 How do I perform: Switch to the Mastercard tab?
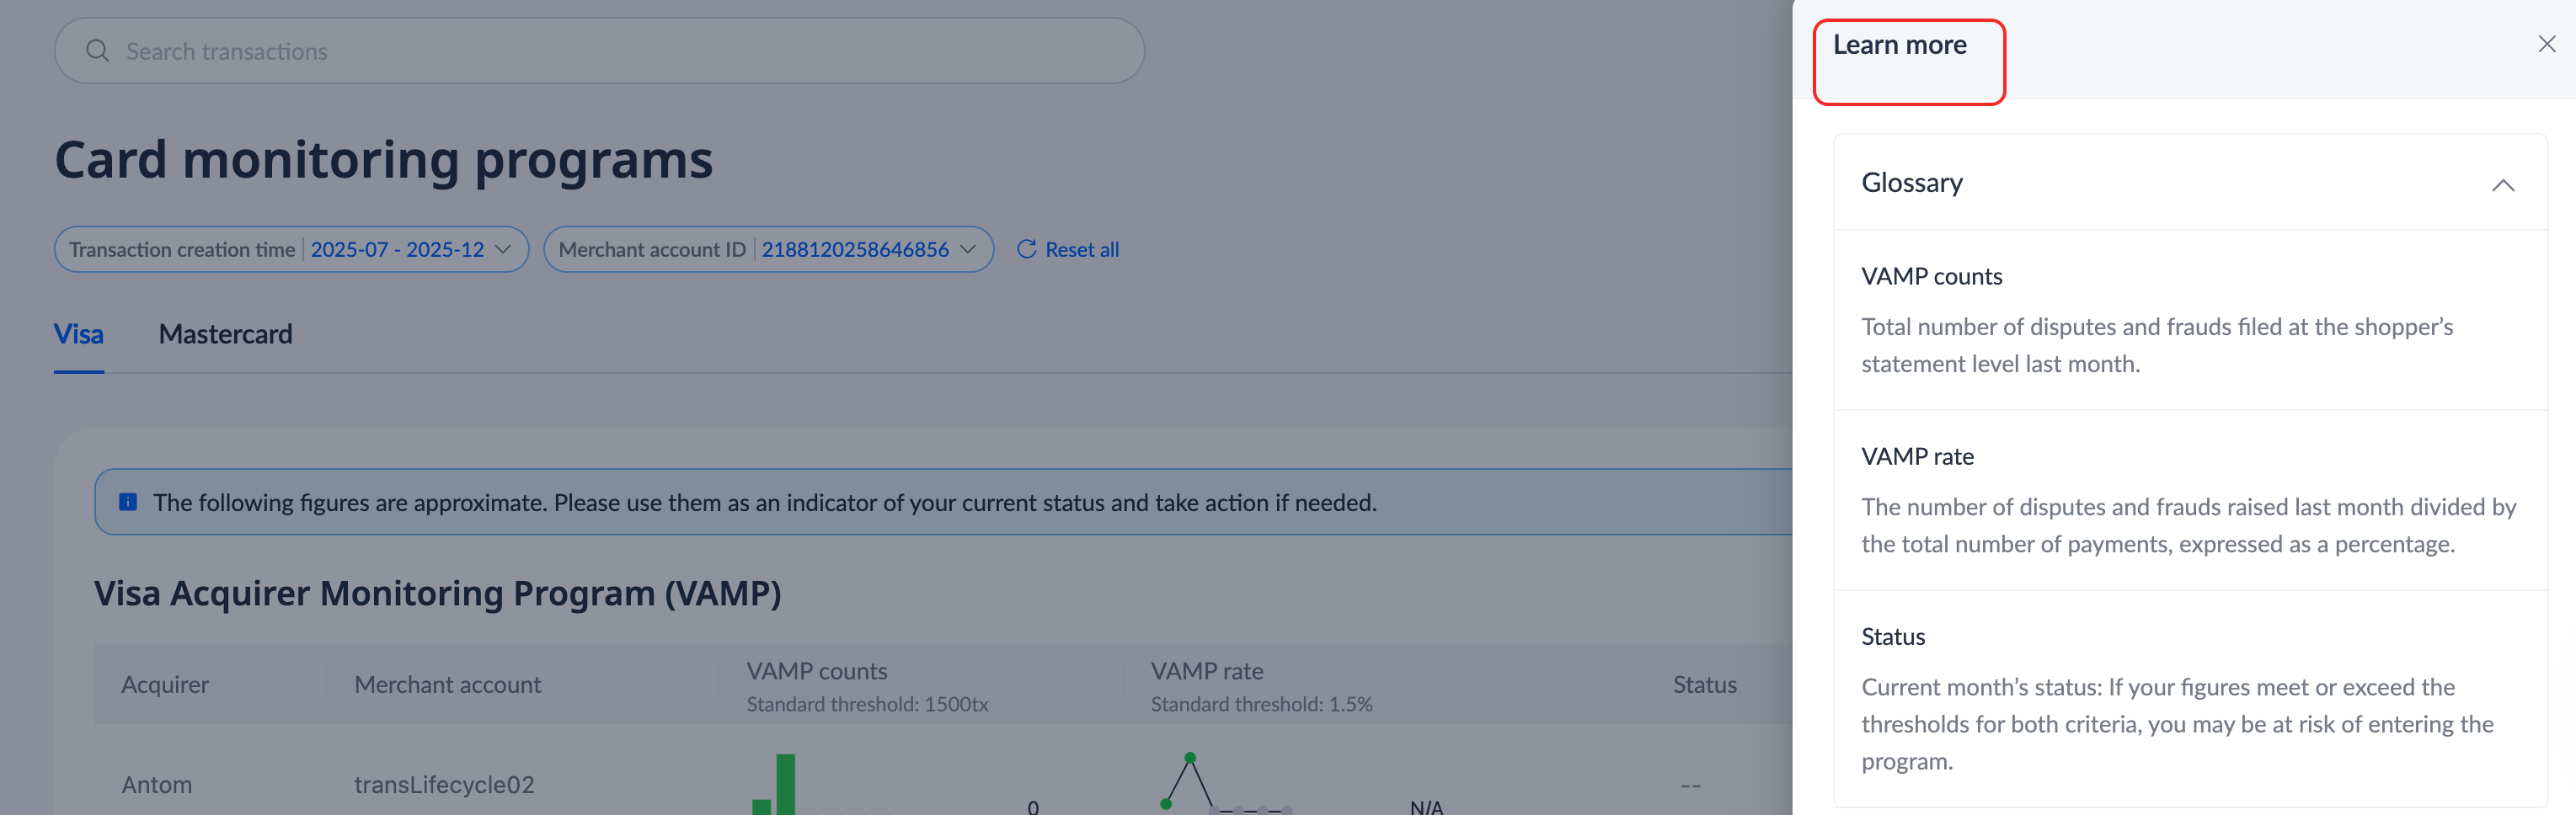tap(225, 334)
